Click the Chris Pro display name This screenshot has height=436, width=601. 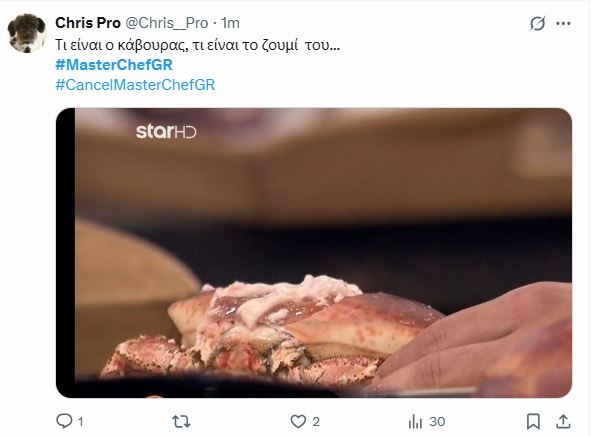coord(88,23)
